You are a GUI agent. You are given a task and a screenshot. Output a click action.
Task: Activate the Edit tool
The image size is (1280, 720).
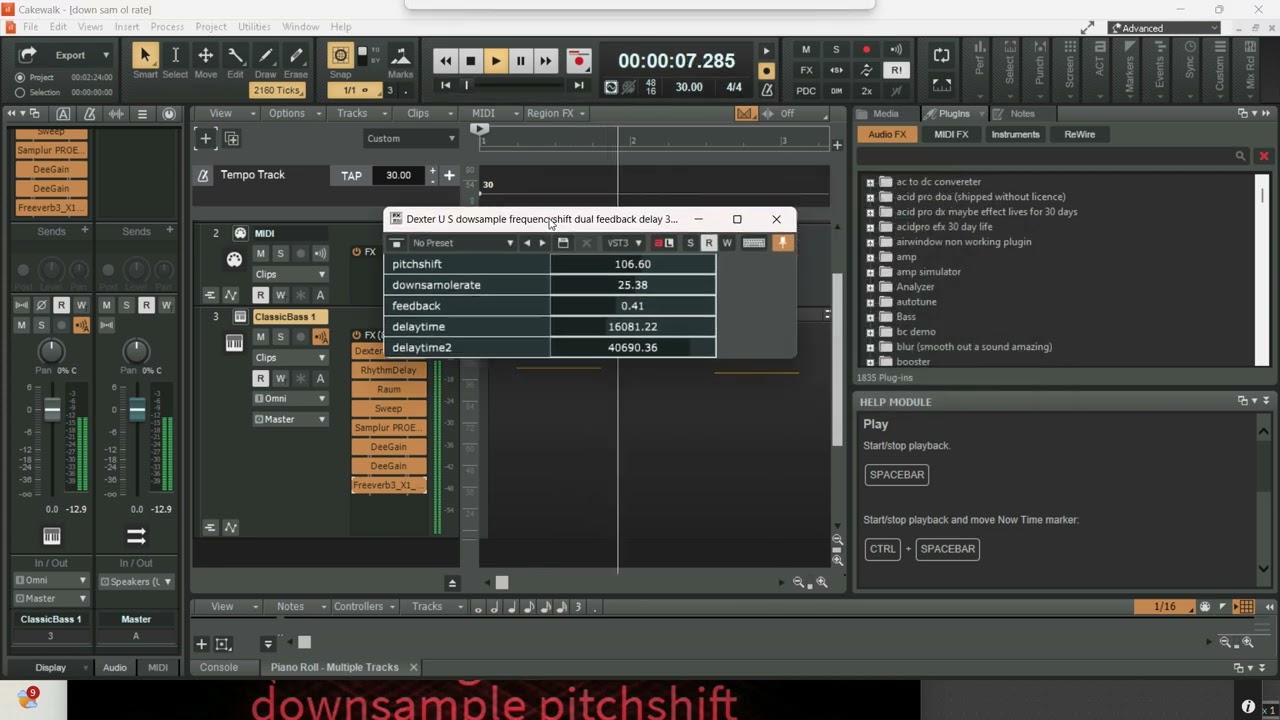click(235, 57)
